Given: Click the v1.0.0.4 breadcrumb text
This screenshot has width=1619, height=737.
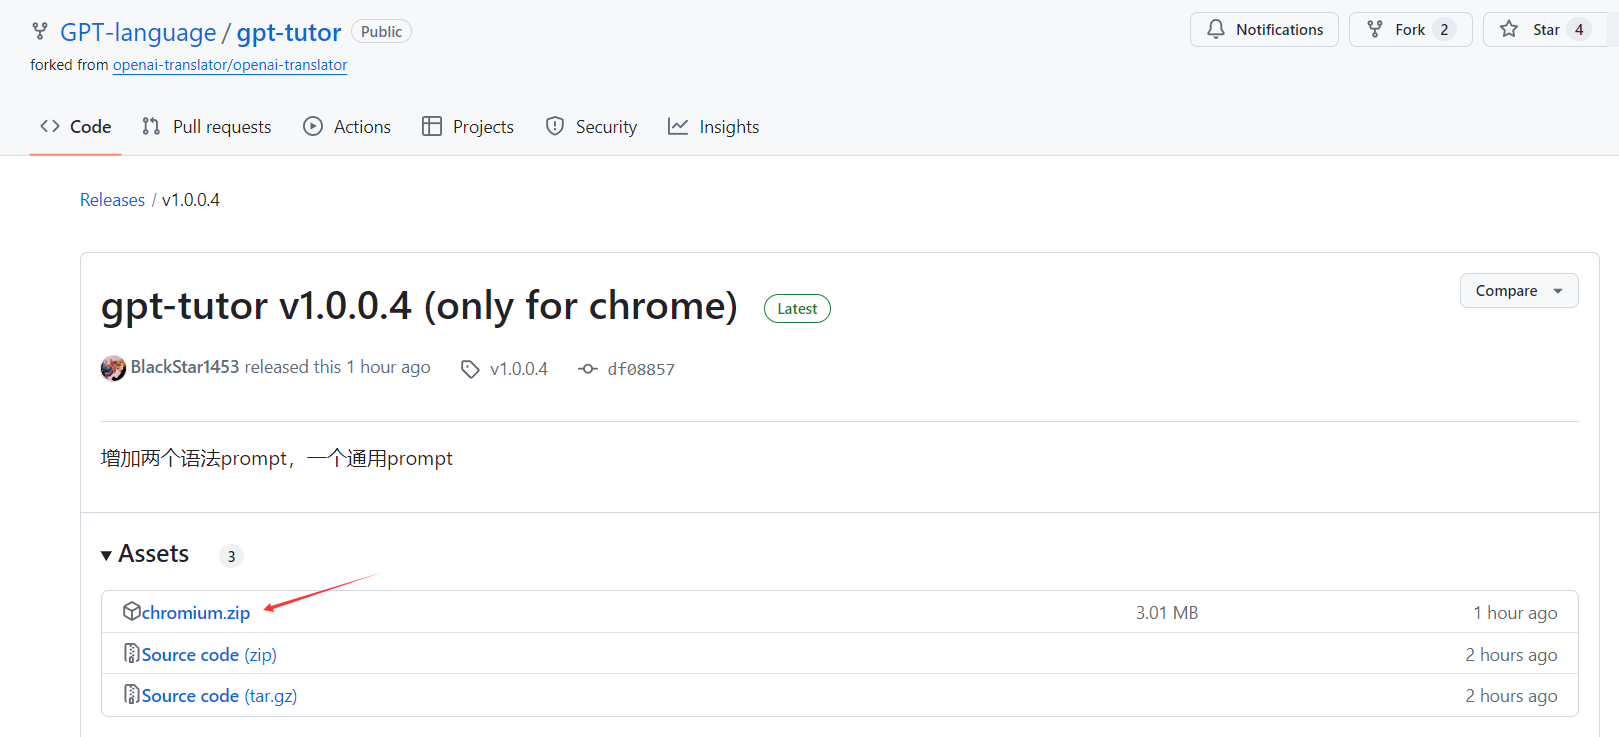Looking at the screenshot, I should [191, 200].
